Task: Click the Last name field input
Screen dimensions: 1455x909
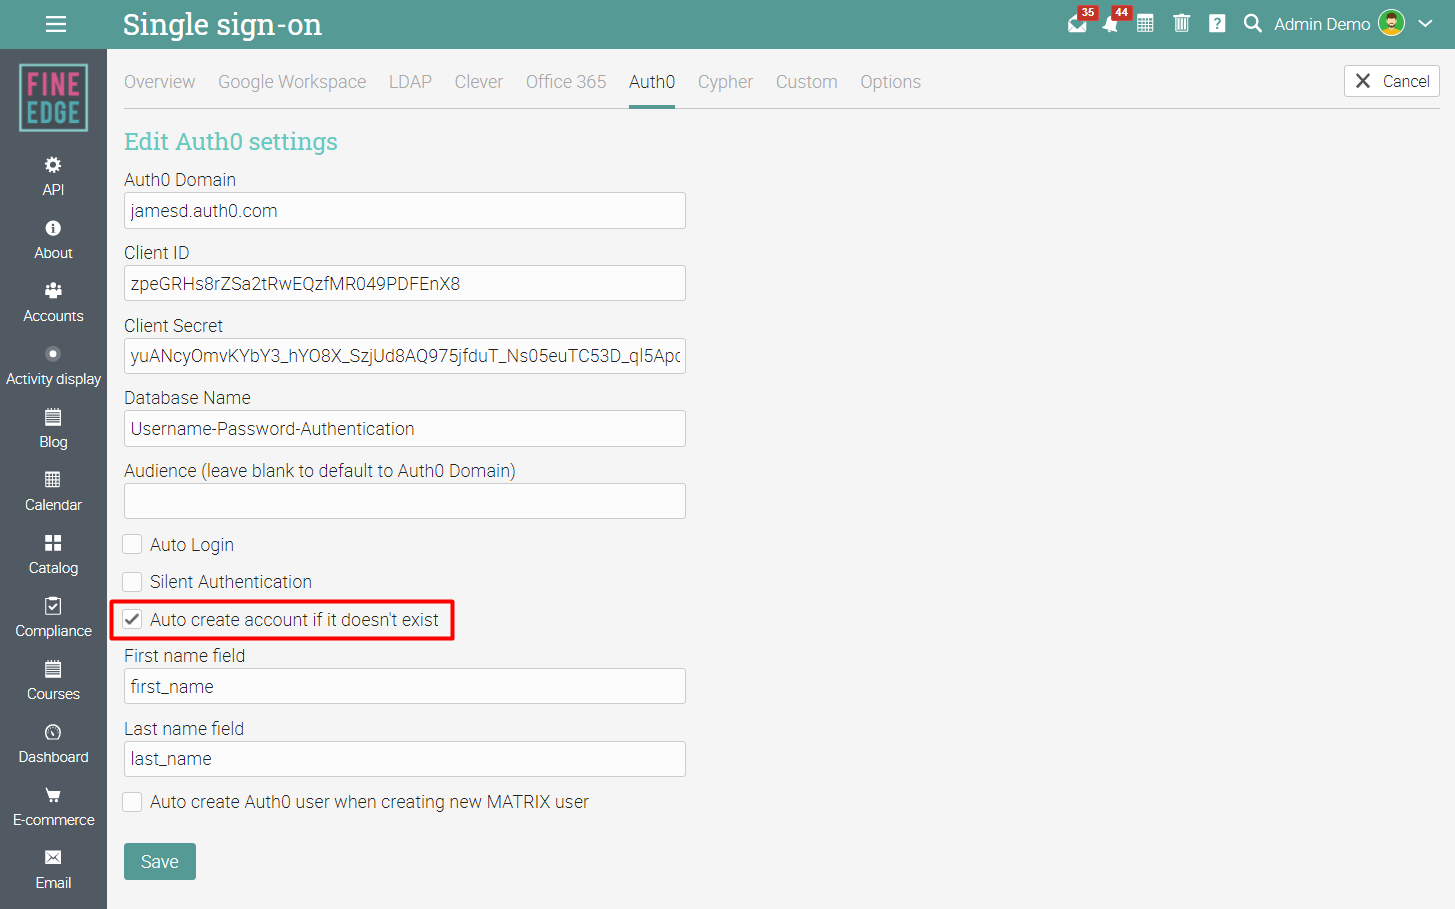Action: point(405,759)
